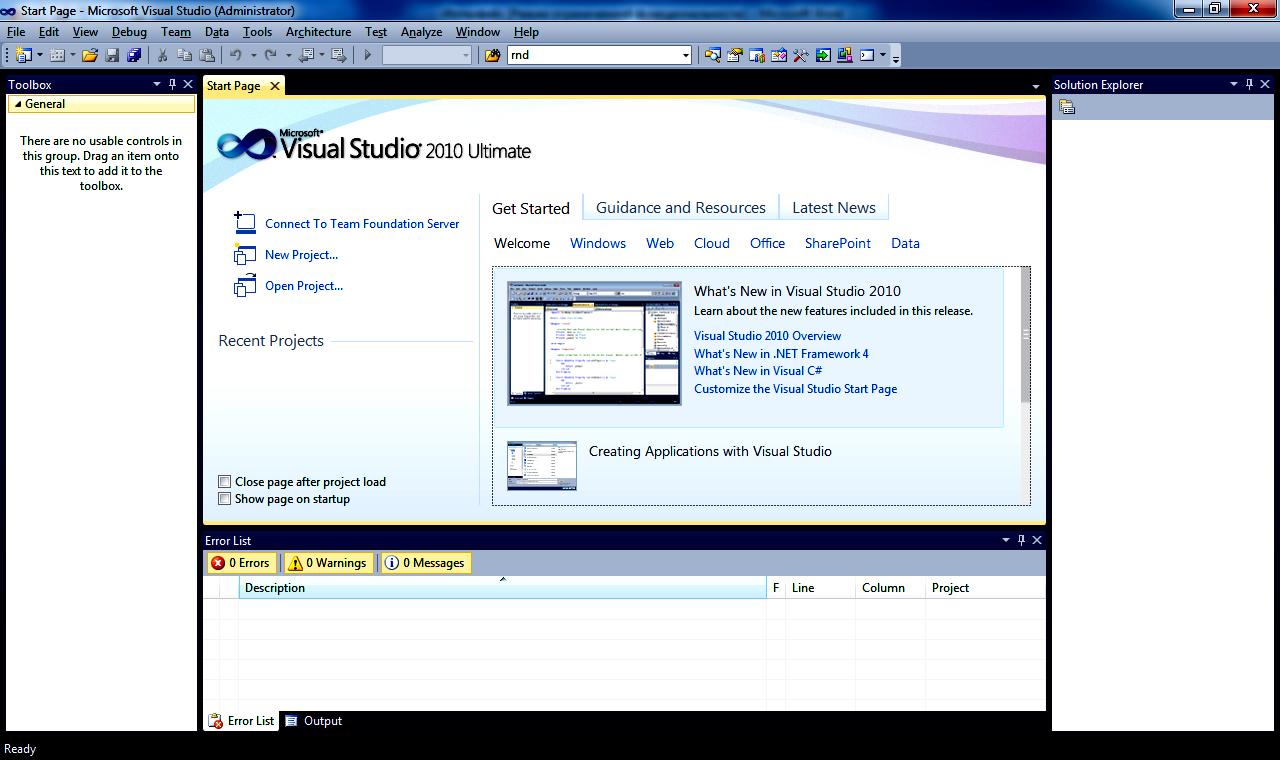Pin toggle on Solution Explorer panel

tap(1249, 84)
